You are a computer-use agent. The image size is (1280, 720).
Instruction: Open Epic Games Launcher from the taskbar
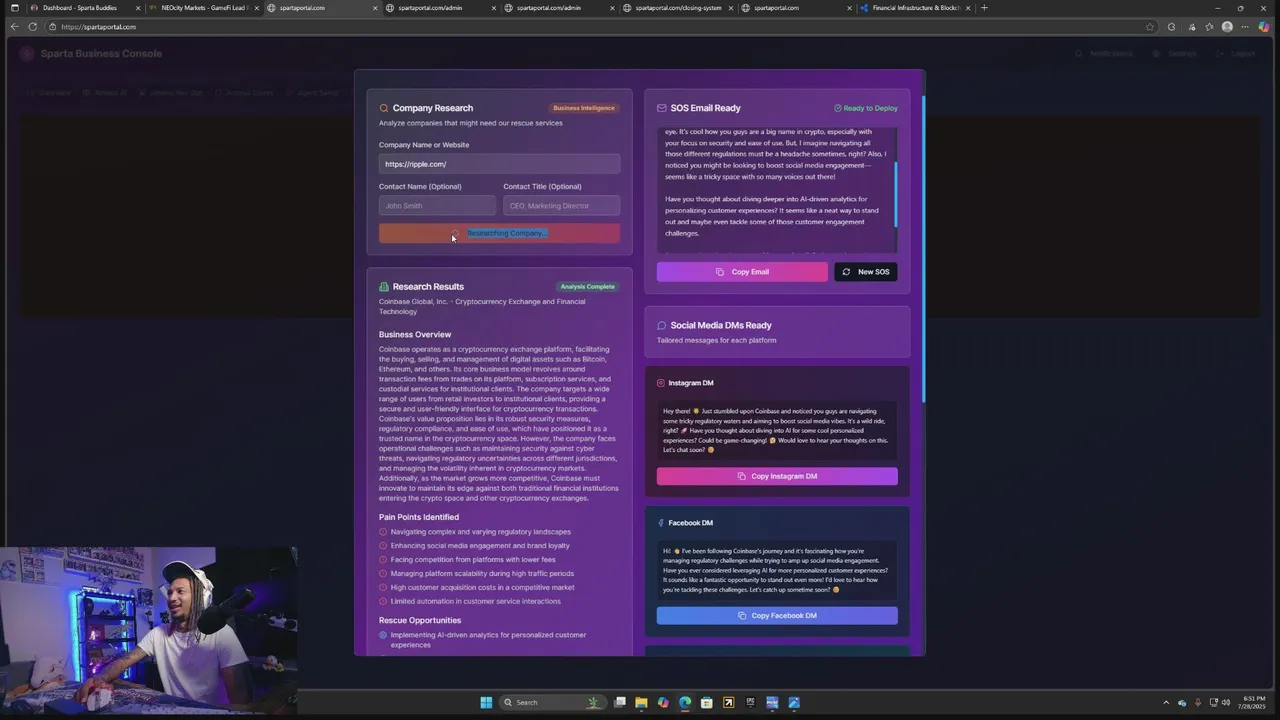click(750, 702)
